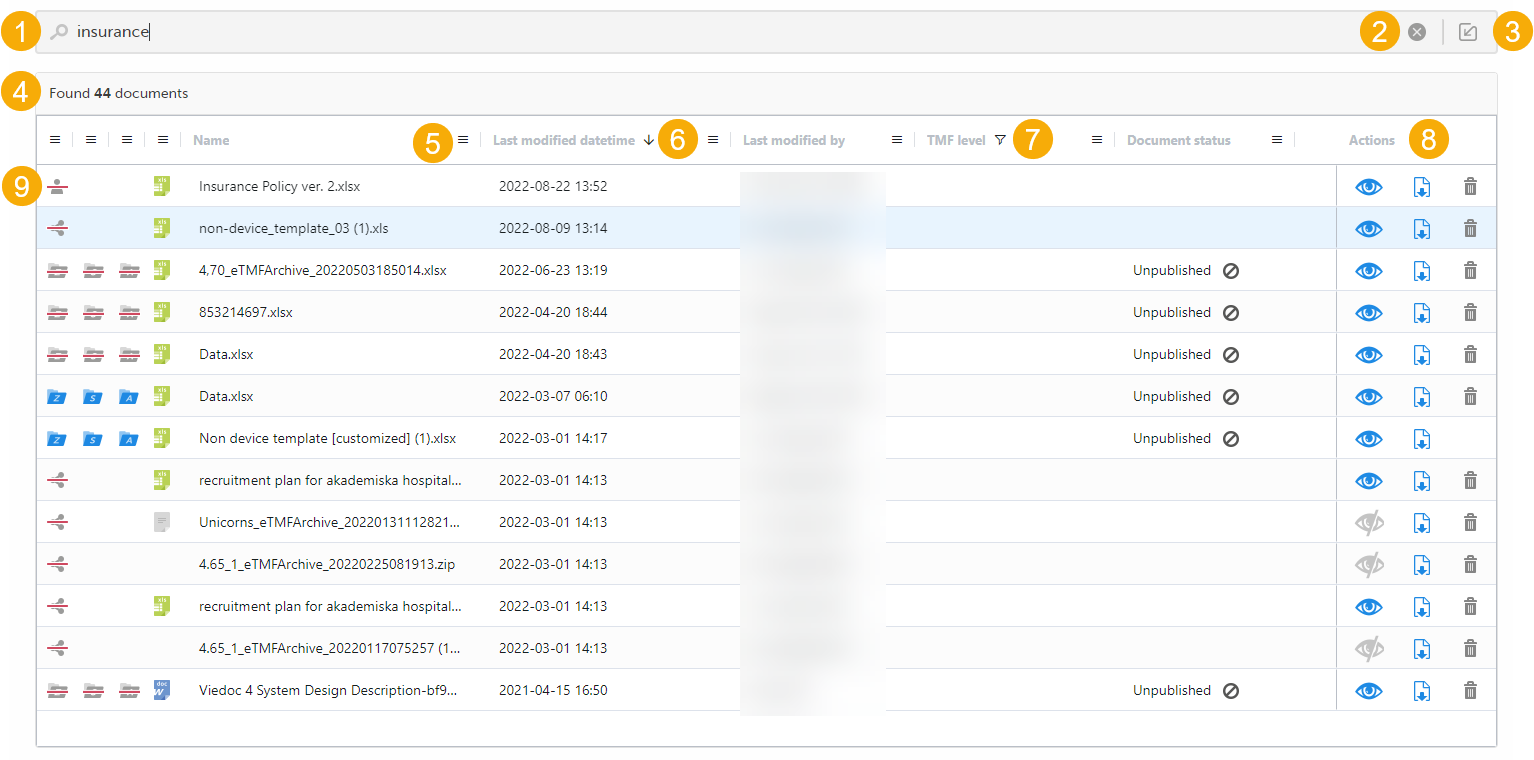Sort by Last modified datetime header
The width and height of the screenshot is (1534, 760).
pos(564,140)
